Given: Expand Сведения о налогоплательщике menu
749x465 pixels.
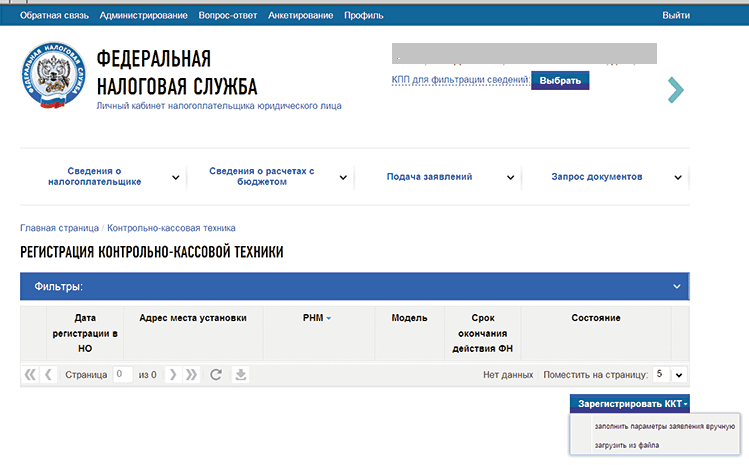Looking at the screenshot, I should pos(175,177).
